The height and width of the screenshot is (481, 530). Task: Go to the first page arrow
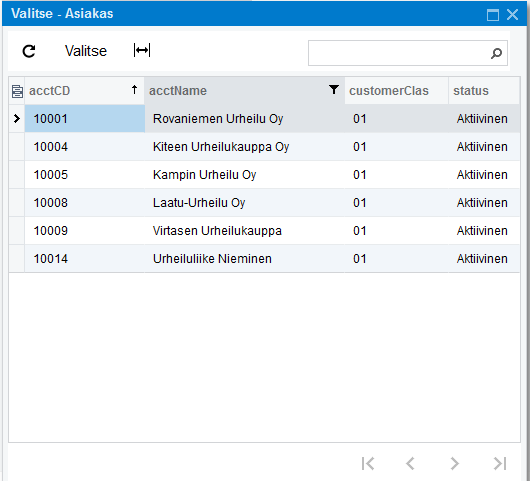pyautogui.click(x=368, y=463)
